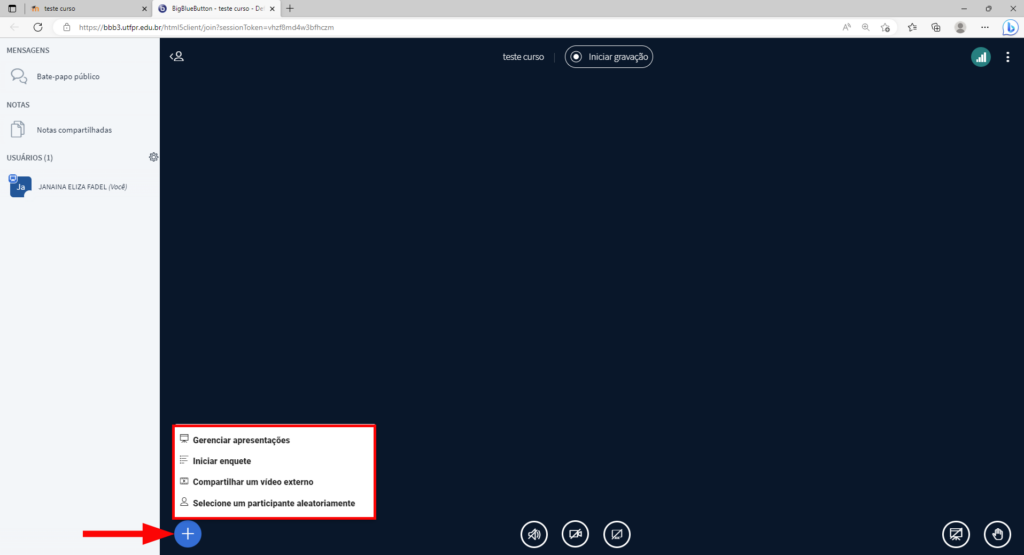Screen dimensions: 1024x555
Task: Hide the user list panel toggle
Action: coord(177,57)
